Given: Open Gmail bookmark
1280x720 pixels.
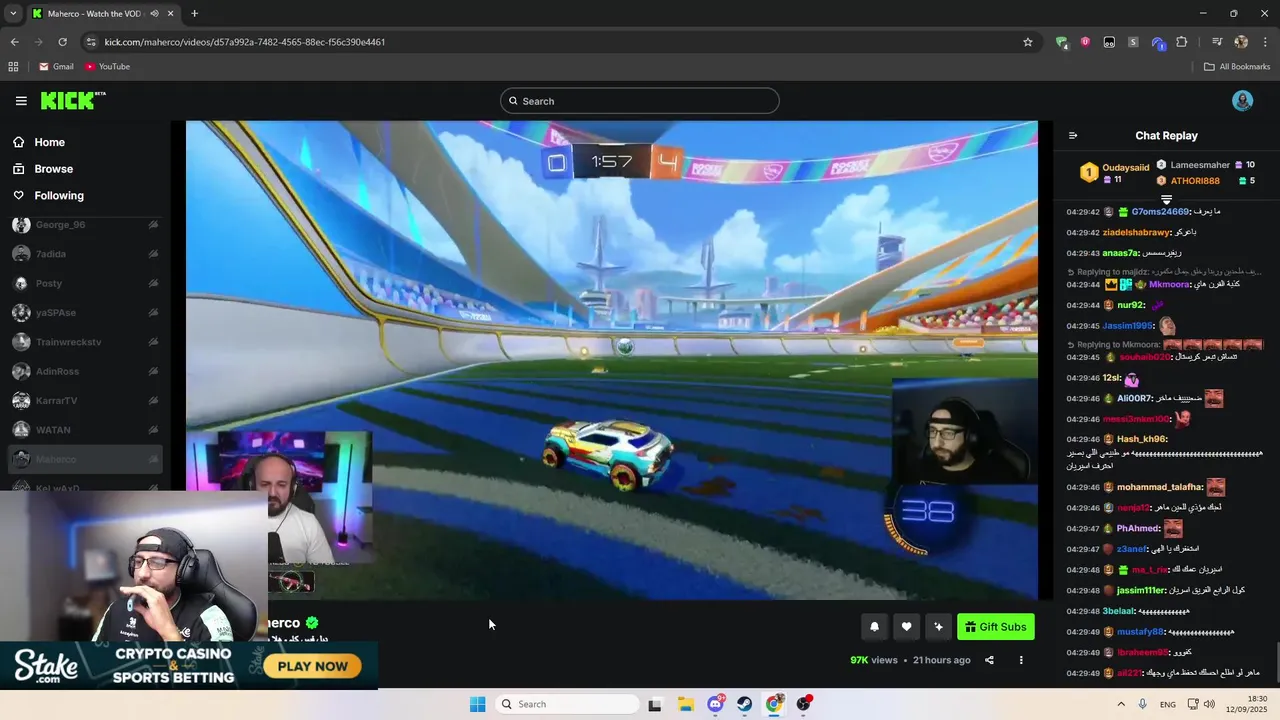Looking at the screenshot, I should pos(56,67).
